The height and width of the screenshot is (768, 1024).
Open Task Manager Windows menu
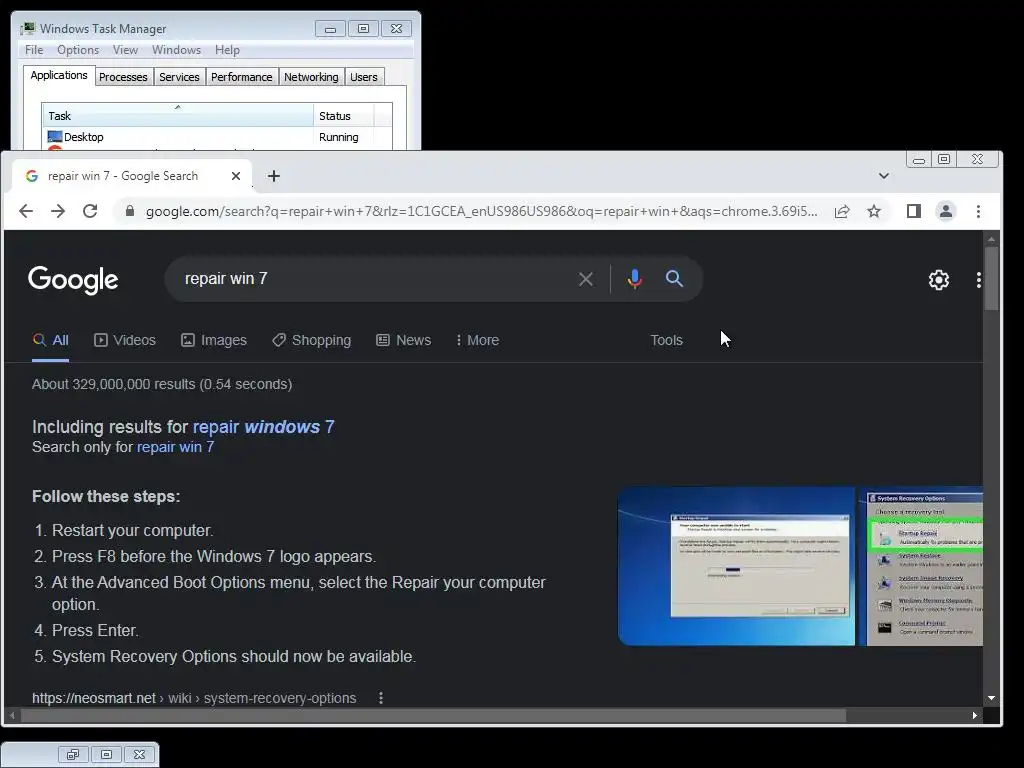pos(176,50)
